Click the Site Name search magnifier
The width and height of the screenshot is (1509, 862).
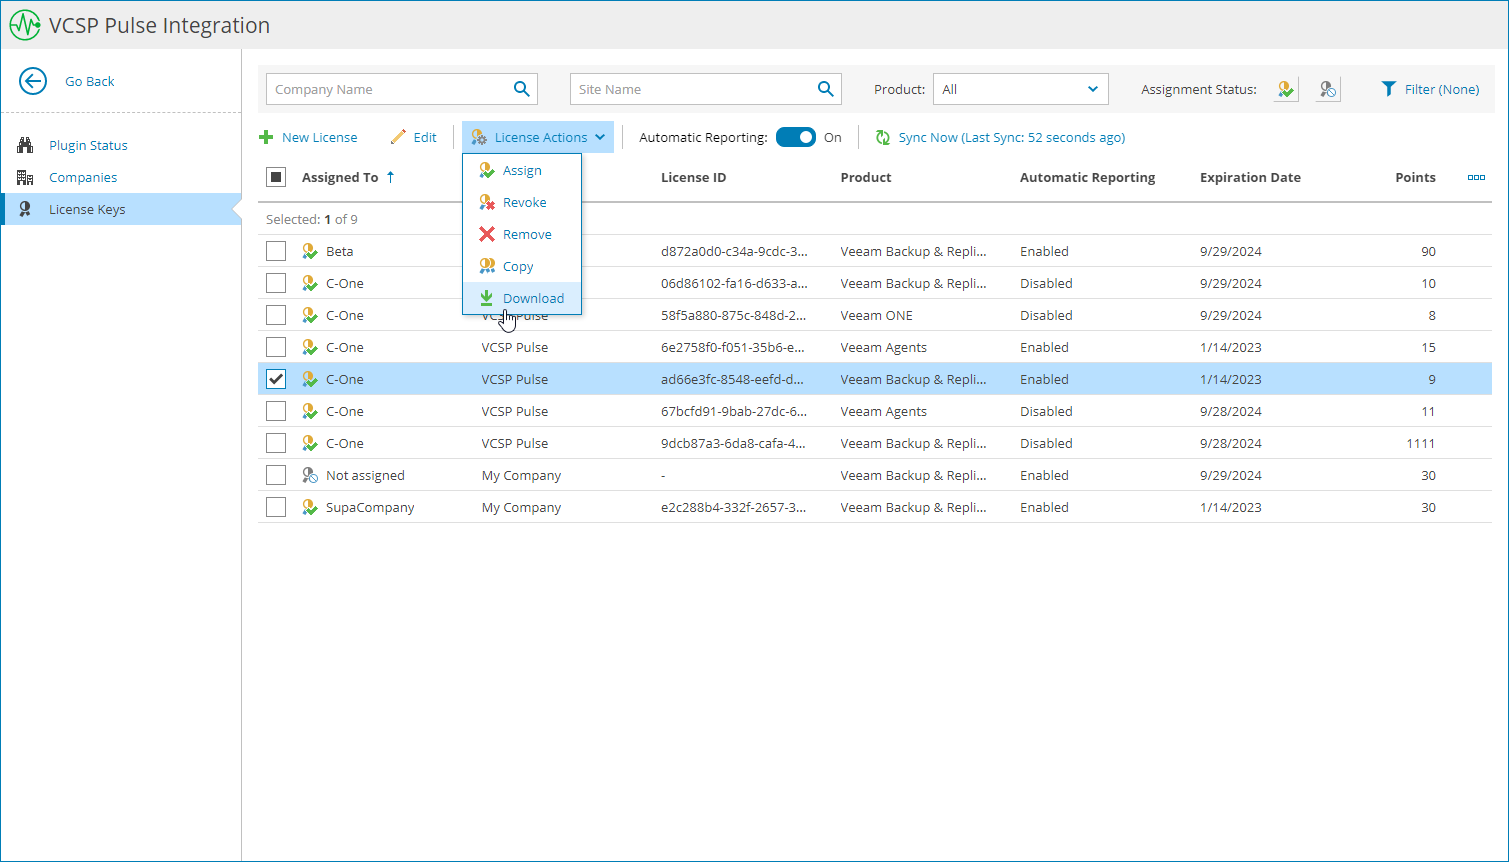(x=826, y=89)
